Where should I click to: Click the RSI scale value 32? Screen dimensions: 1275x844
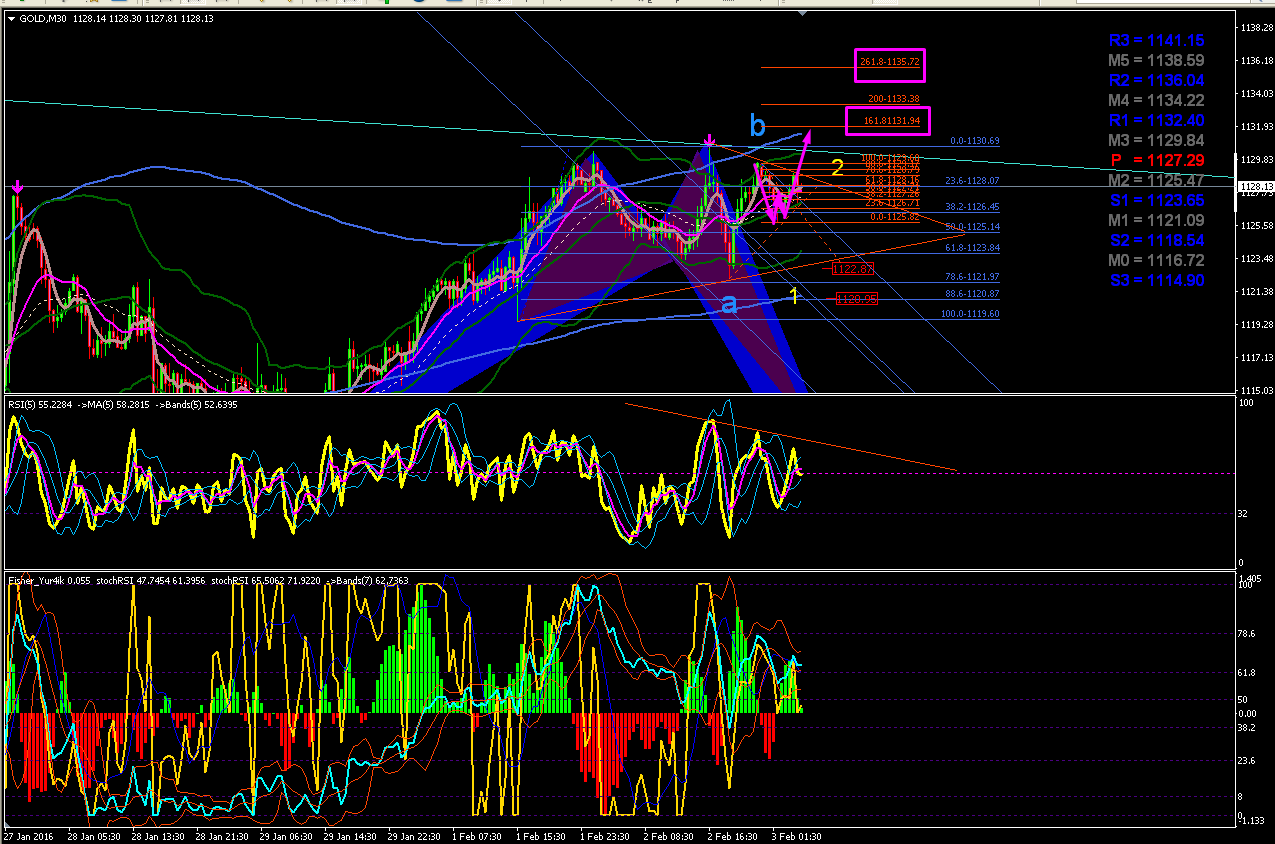point(1241,513)
